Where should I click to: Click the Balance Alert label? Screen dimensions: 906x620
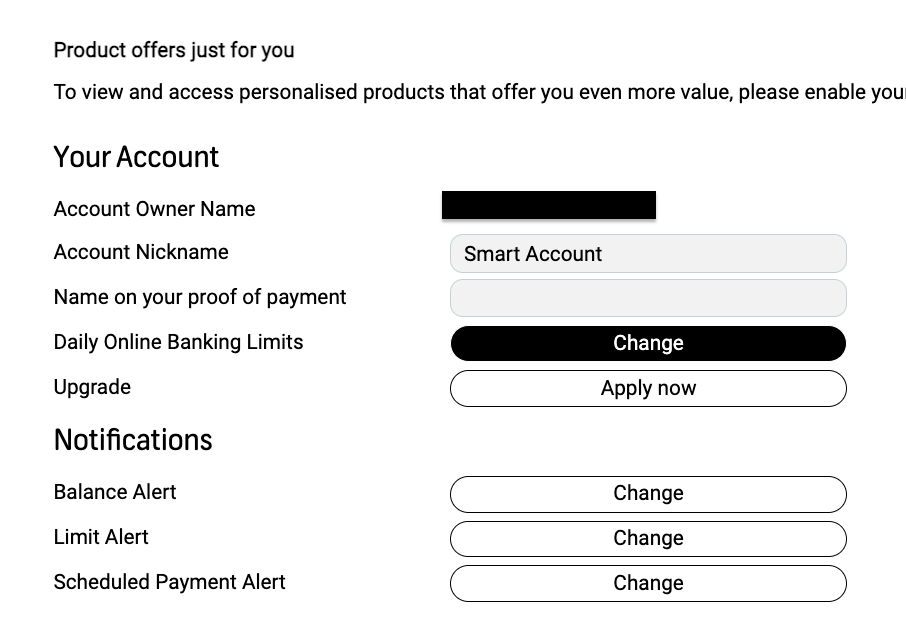click(x=115, y=492)
